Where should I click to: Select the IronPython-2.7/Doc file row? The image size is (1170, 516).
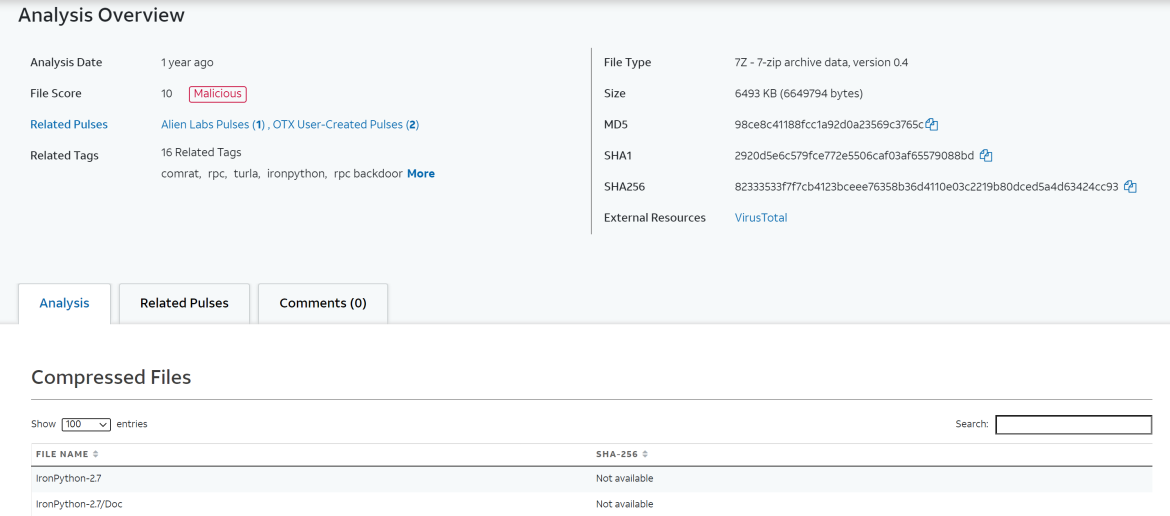(x=80, y=504)
